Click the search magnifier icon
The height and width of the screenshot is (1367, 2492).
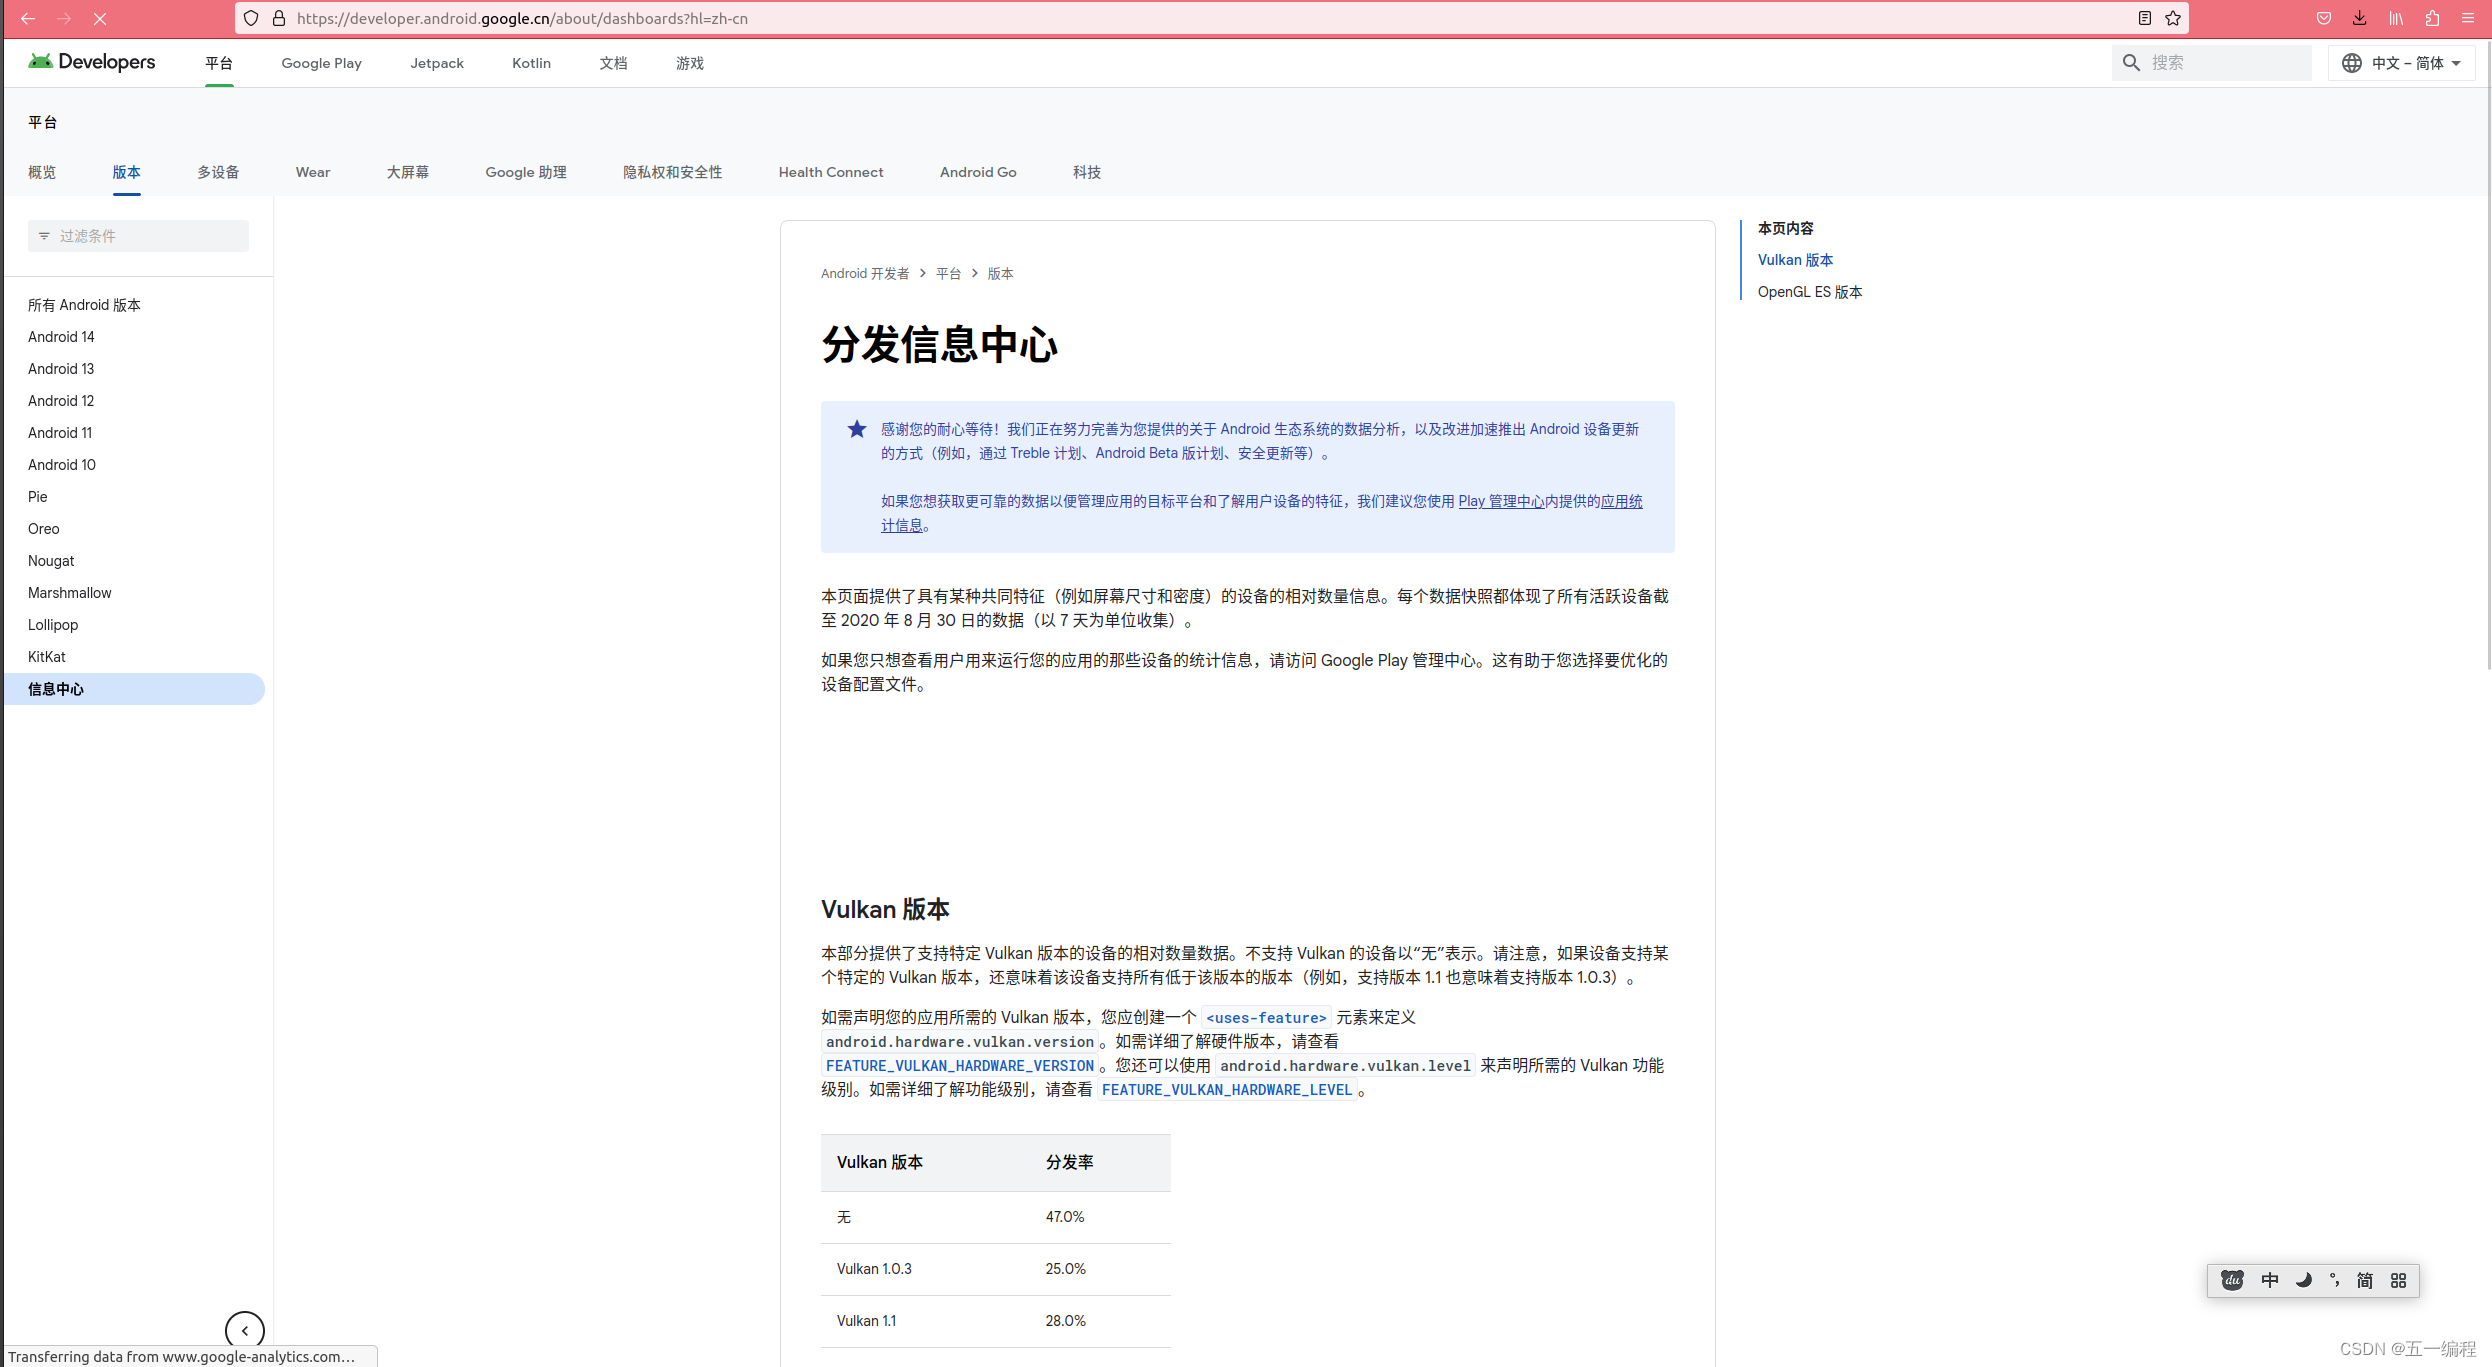(2131, 63)
